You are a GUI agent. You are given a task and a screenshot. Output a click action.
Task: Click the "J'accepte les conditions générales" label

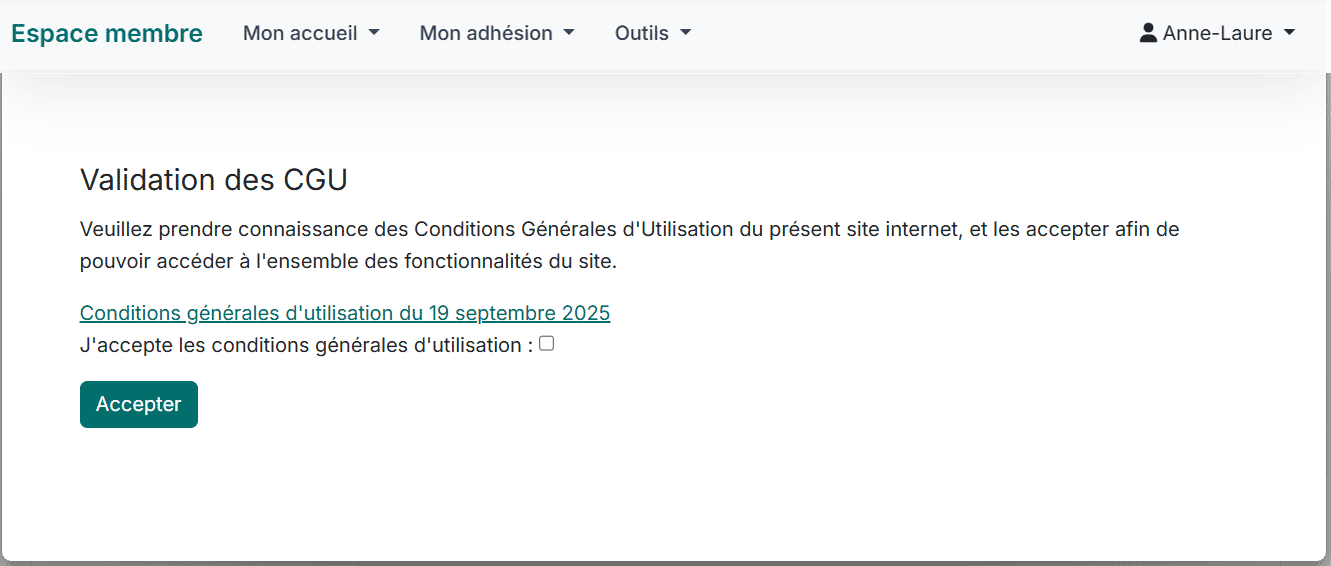(x=305, y=346)
